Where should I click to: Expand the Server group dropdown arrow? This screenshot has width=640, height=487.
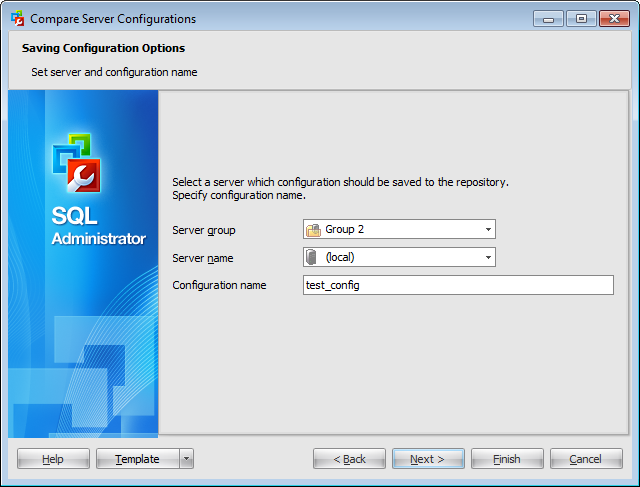point(488,230)
